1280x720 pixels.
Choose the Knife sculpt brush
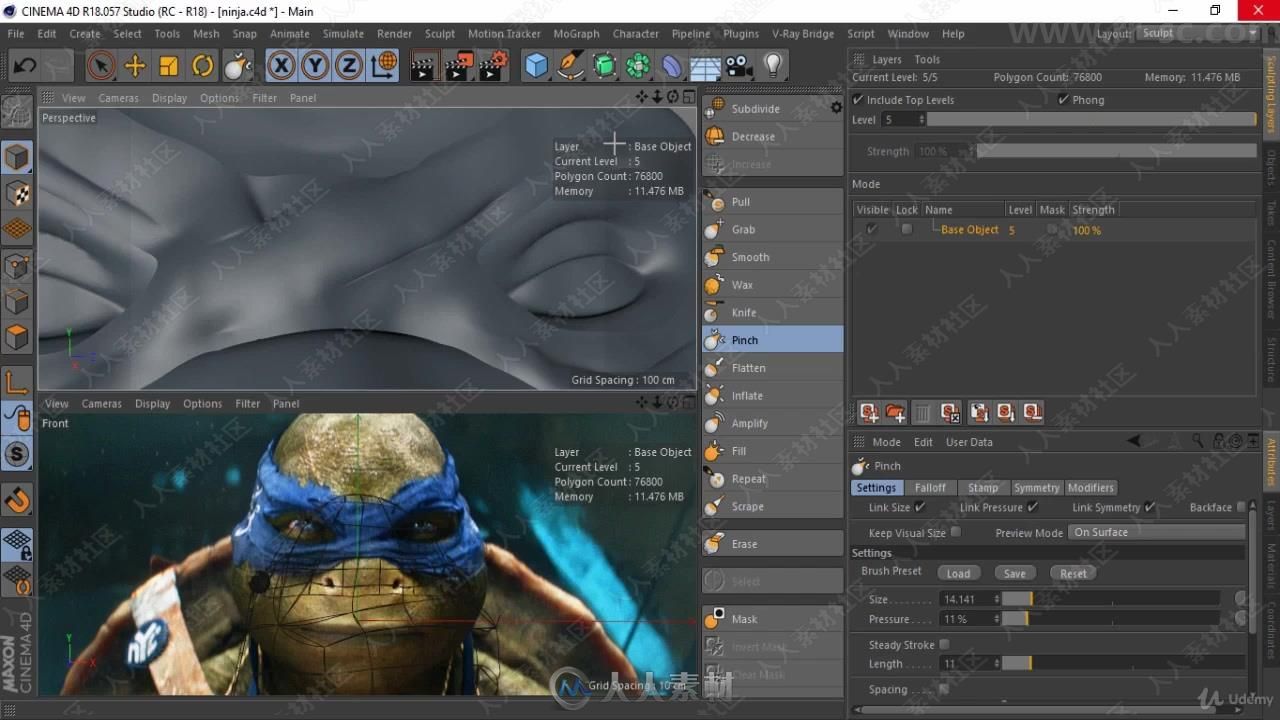pos(773,312)
